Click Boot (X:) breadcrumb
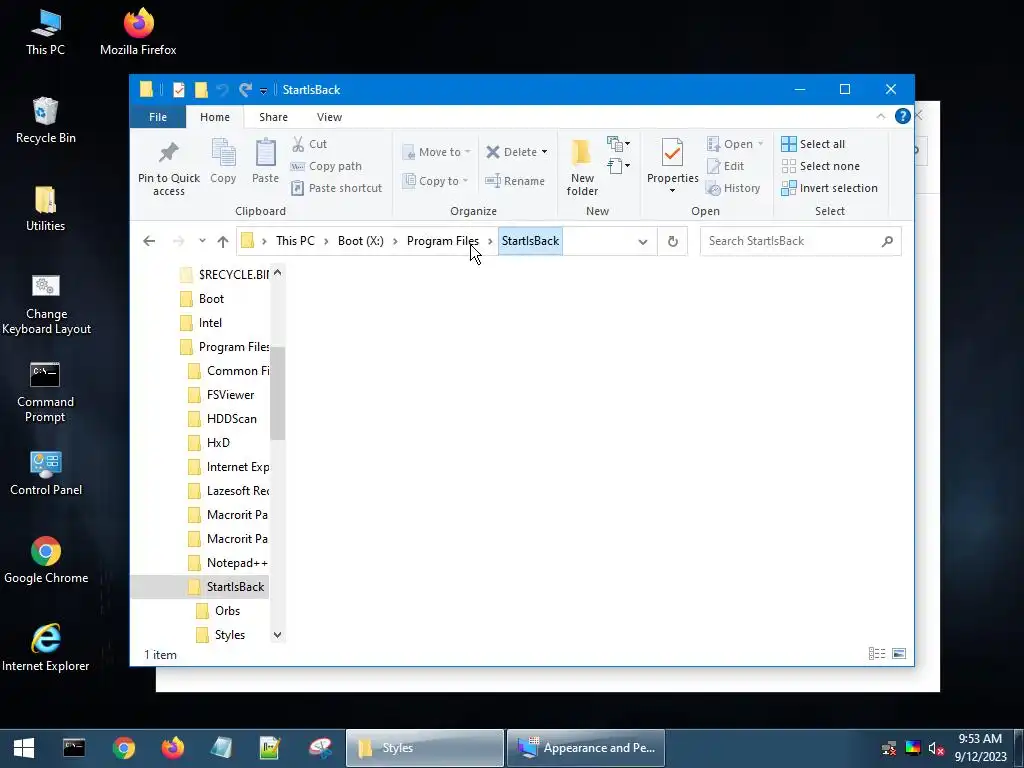The image size is (1024, 768). (360, 241)
